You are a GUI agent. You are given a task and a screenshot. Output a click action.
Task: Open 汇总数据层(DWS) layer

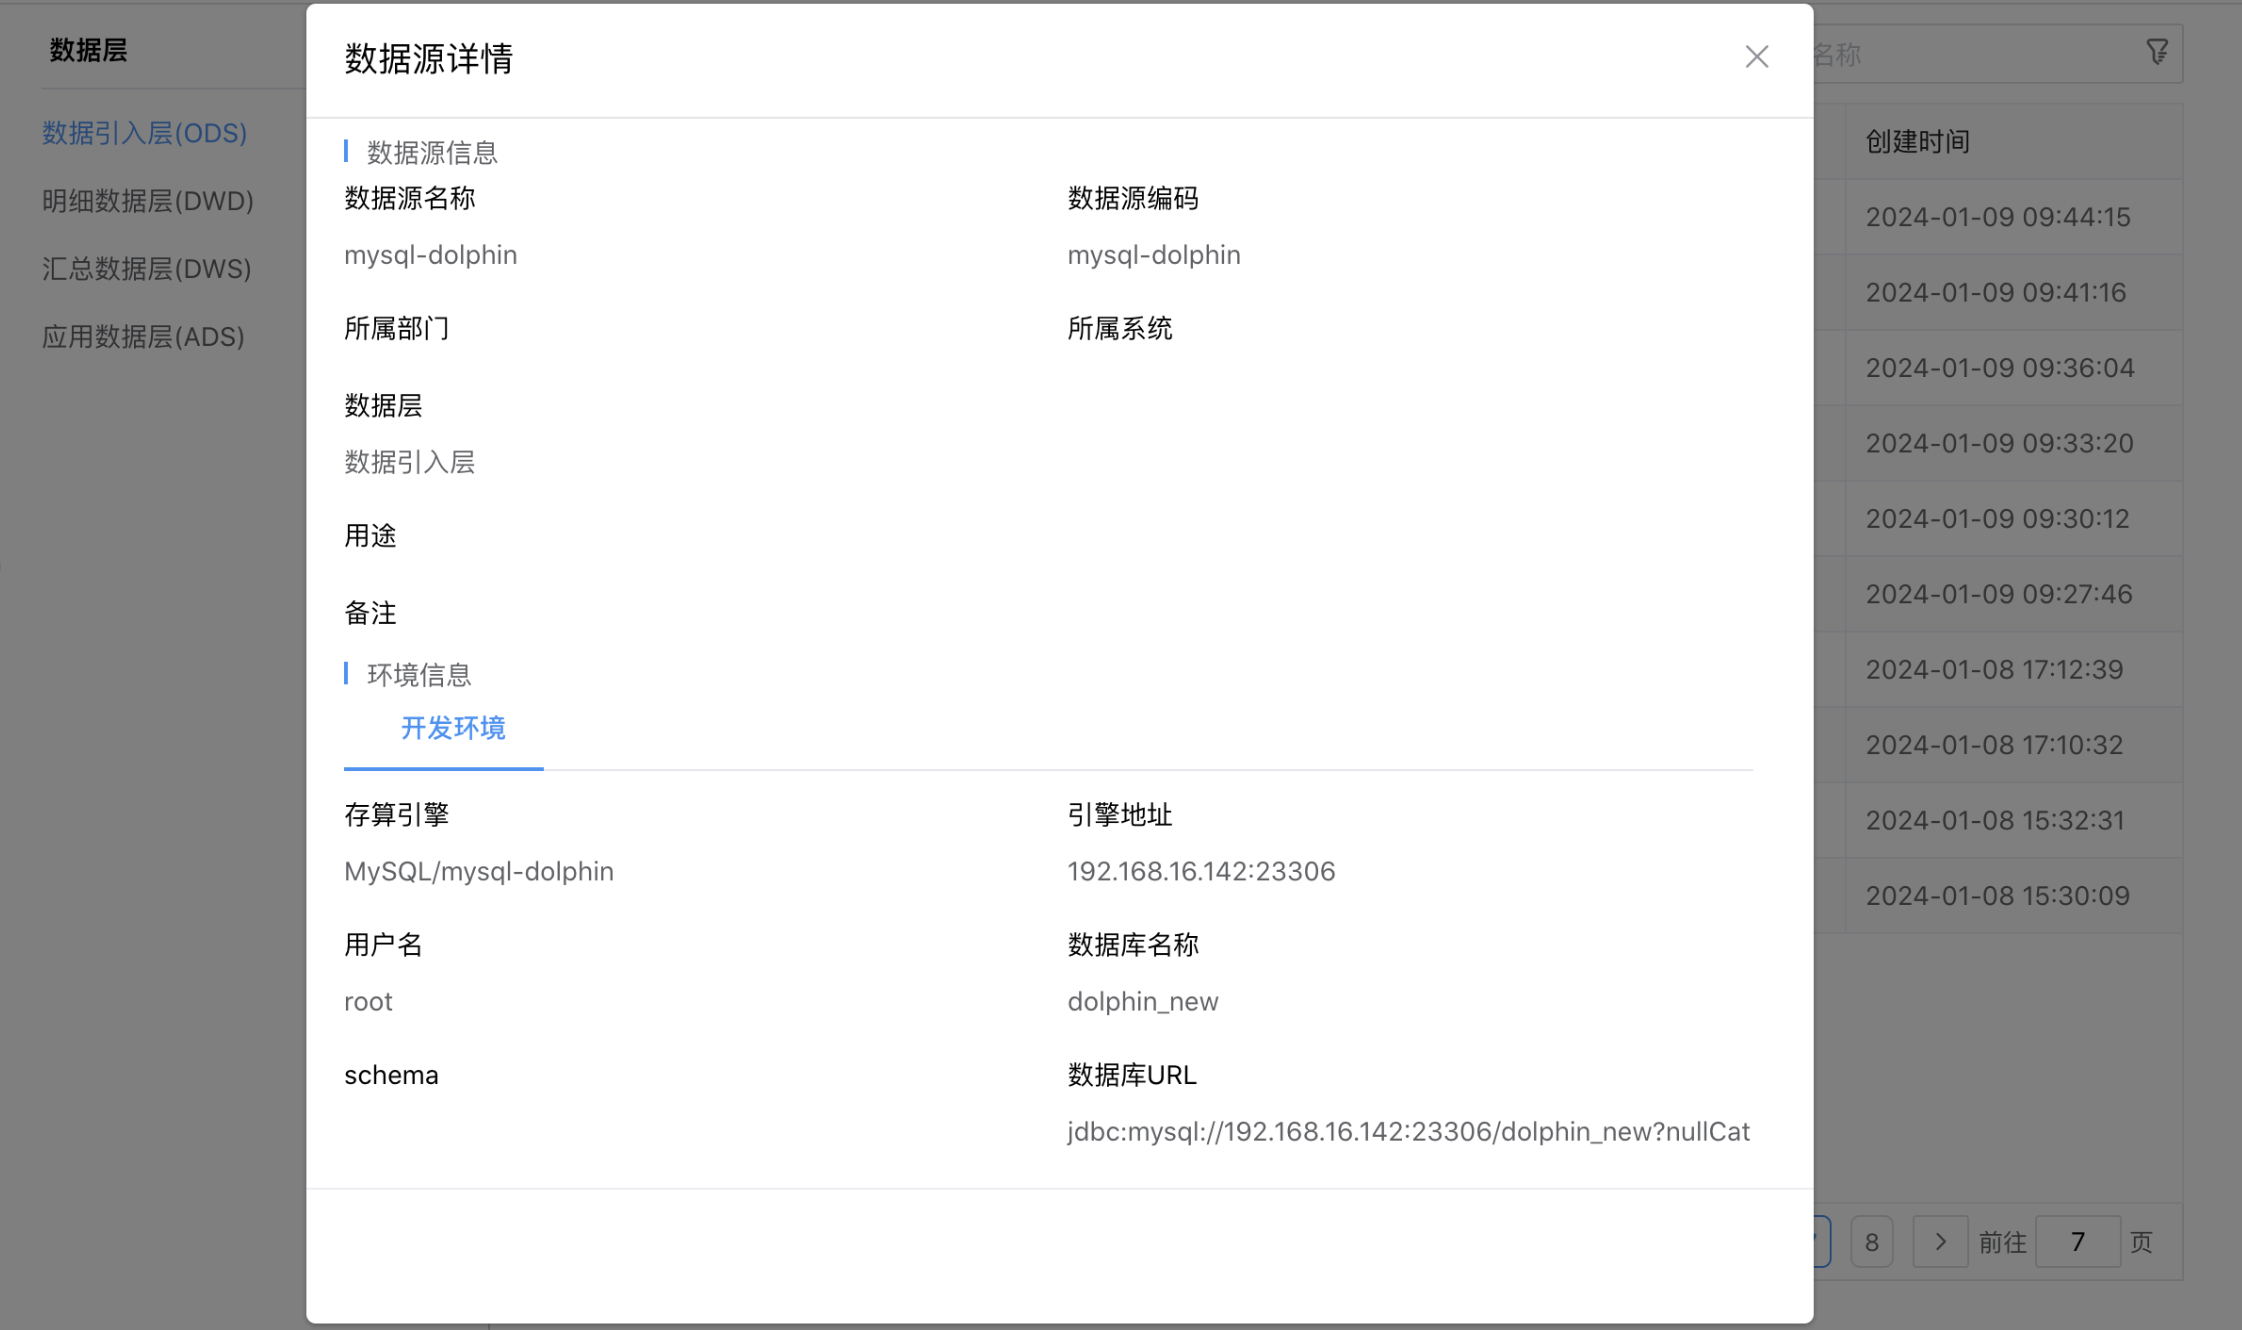[x=147, y=269]
